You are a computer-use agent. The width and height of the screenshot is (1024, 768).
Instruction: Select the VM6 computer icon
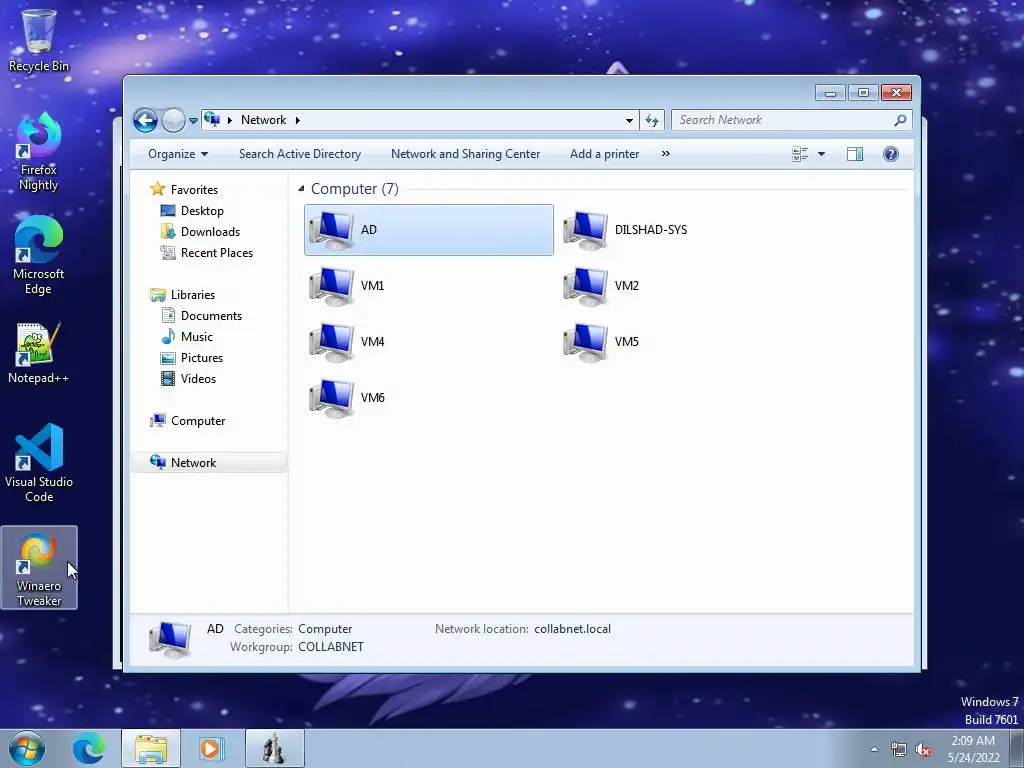pyautogui.click(x=332, y=398)
